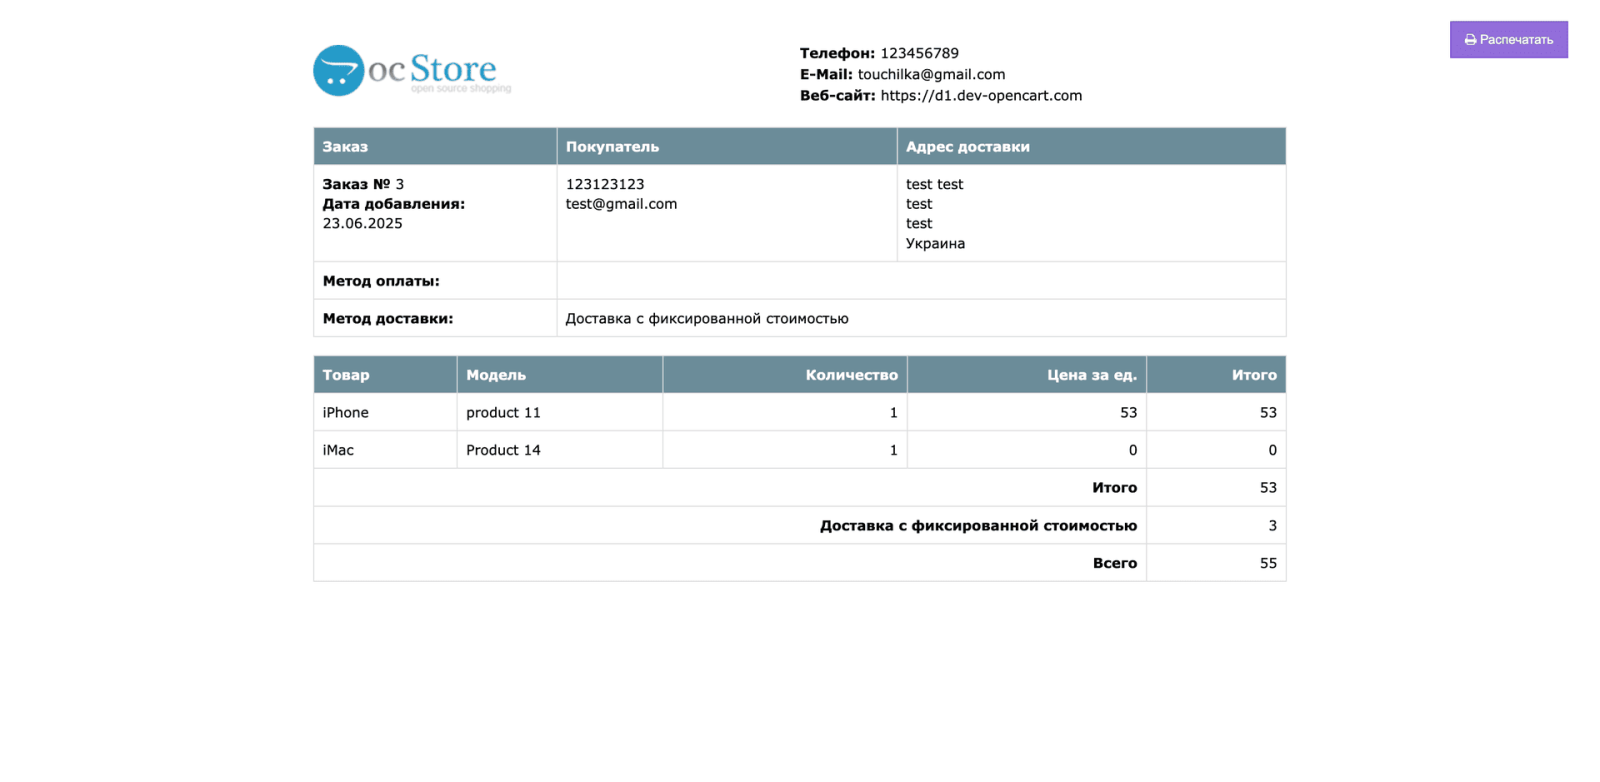Click the Цена за ед. header

1026,375
